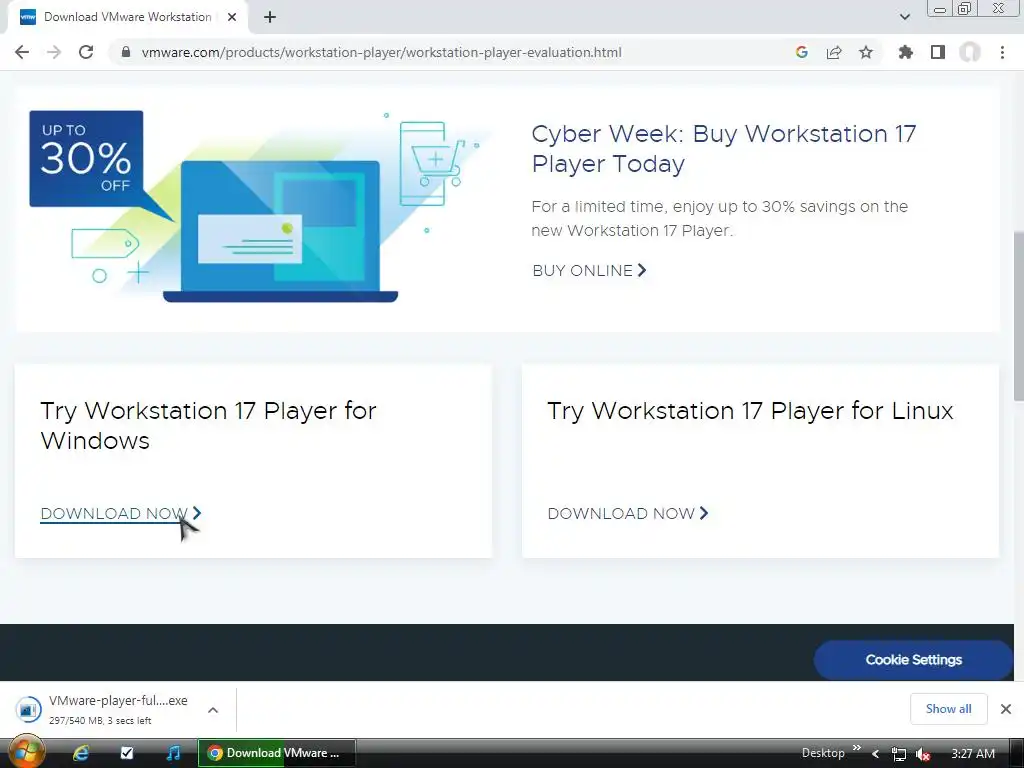This screenshot has height=768, width=1024.
Task: Select the Download VMware Workstation tab
Action: [127, 17]
